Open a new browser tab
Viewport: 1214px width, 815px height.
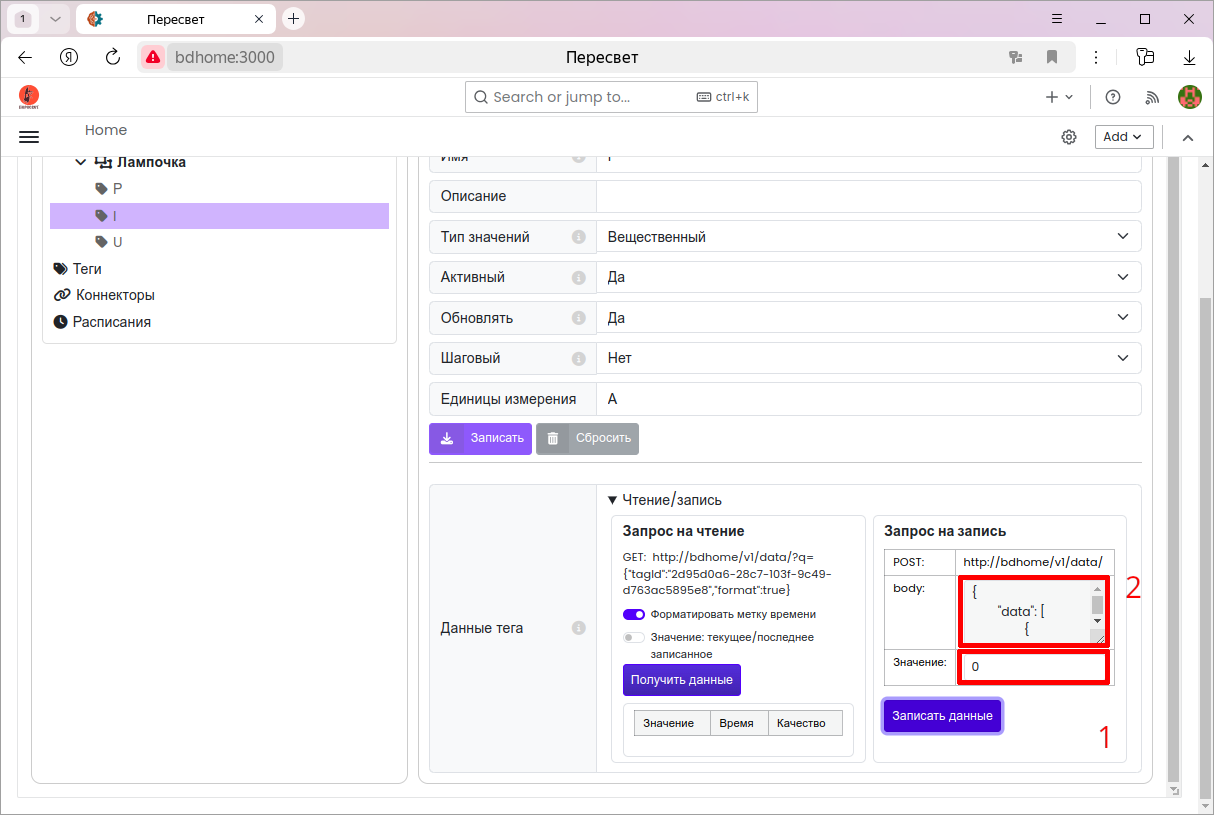293,19
